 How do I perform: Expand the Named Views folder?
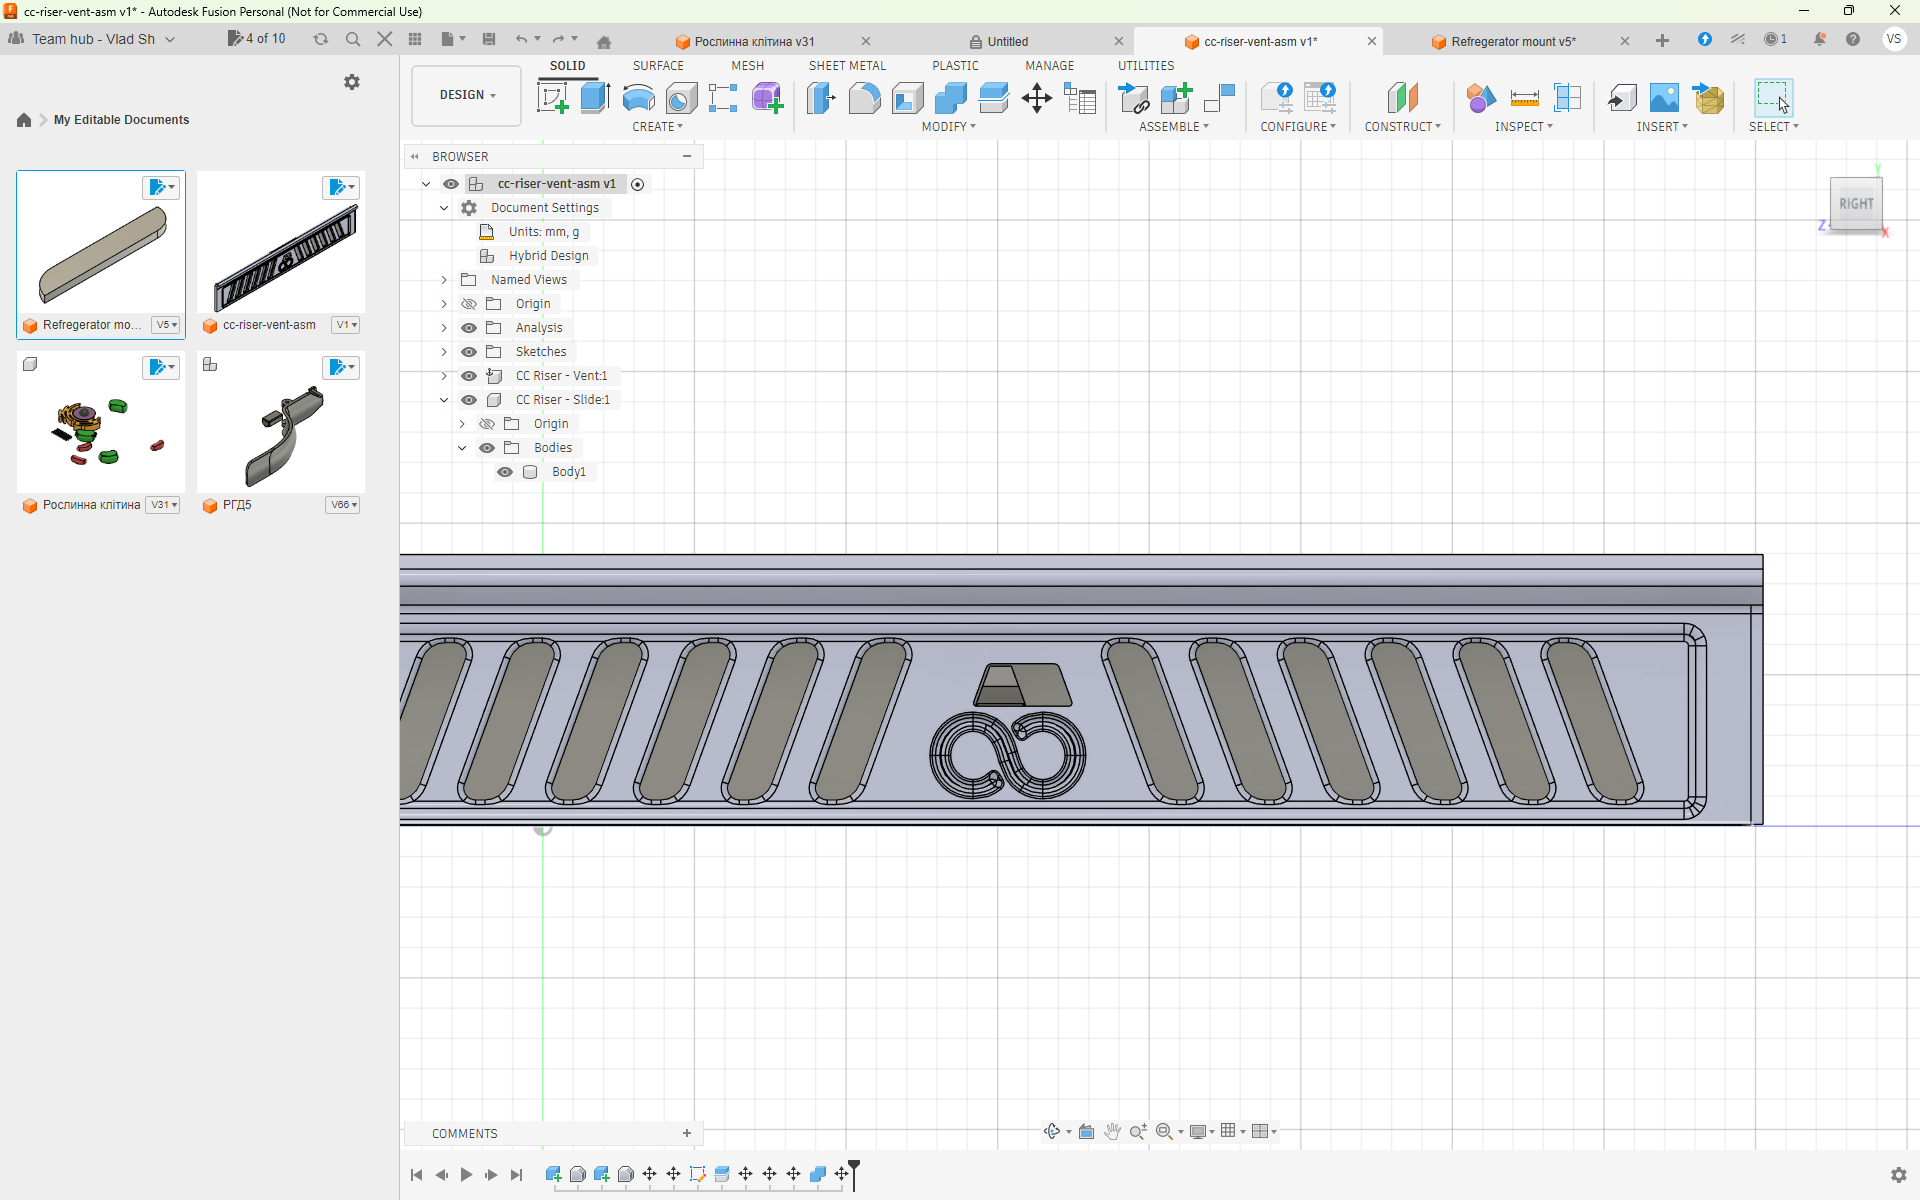pos(444,280)
